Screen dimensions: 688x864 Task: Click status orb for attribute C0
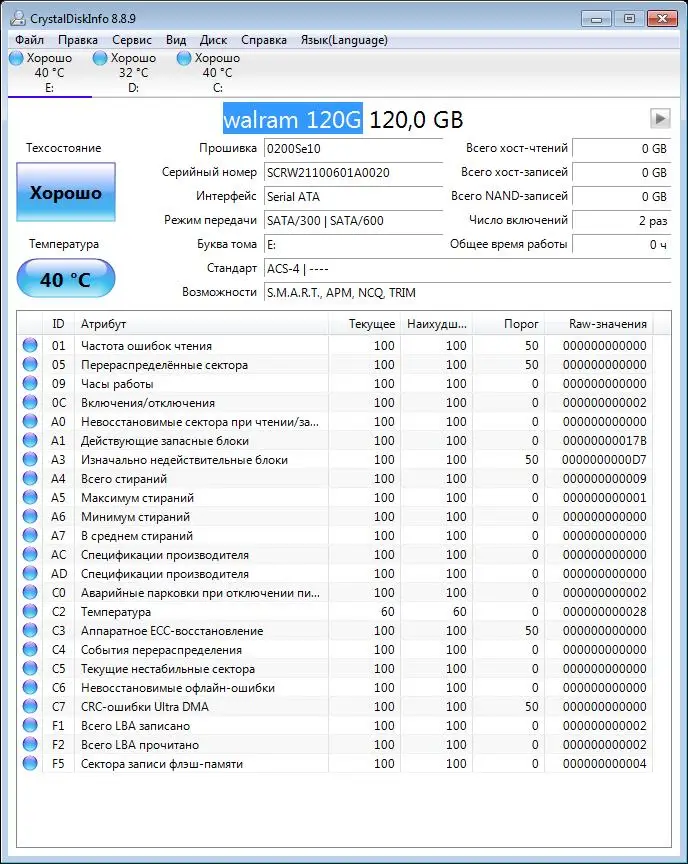[x=30, y=592]
